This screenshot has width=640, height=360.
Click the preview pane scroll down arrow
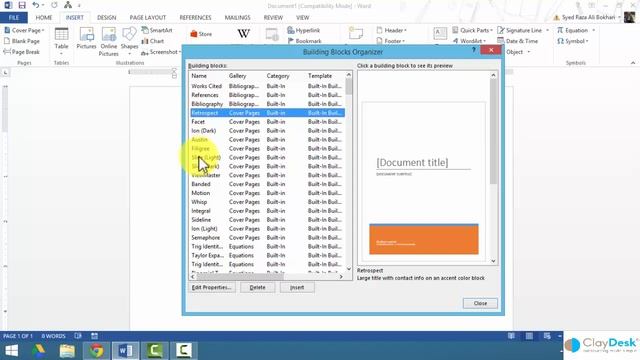pyautogui.click(x=493, y=261)
